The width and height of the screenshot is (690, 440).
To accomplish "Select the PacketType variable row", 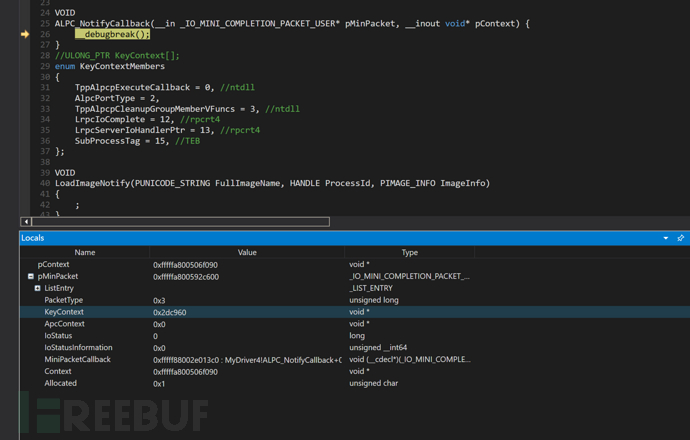I will (x=64, y=300).
